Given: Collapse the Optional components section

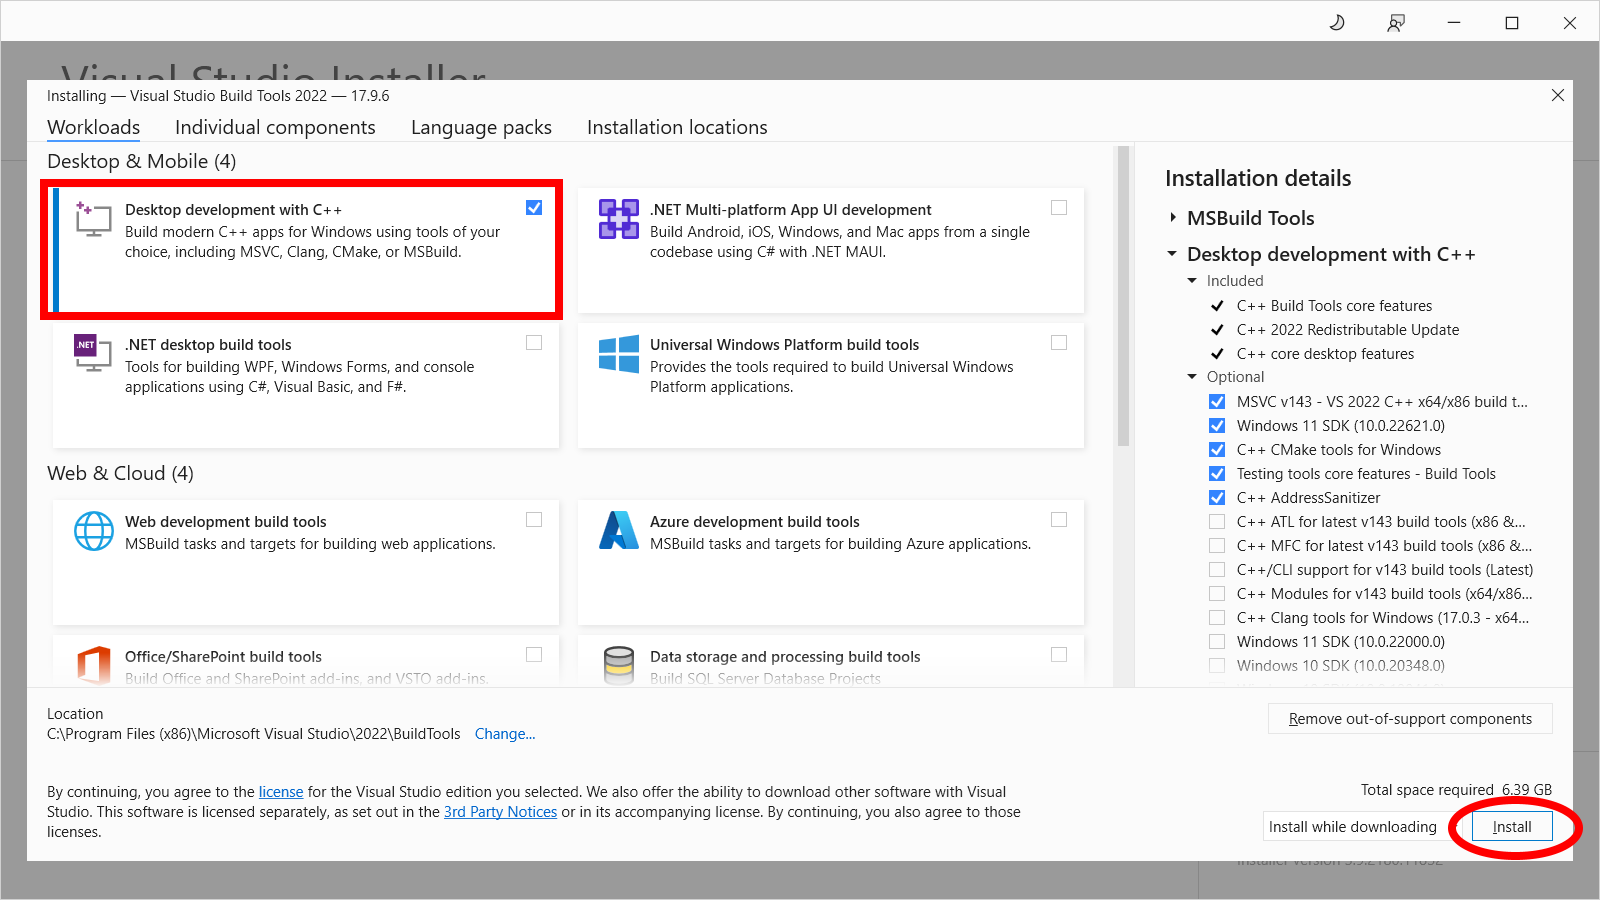Looking at the screenshot, I should coord(1192,377).
